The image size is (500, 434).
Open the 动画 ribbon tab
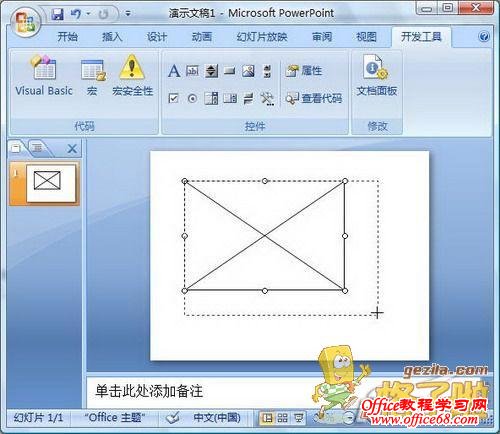(202, 37)
